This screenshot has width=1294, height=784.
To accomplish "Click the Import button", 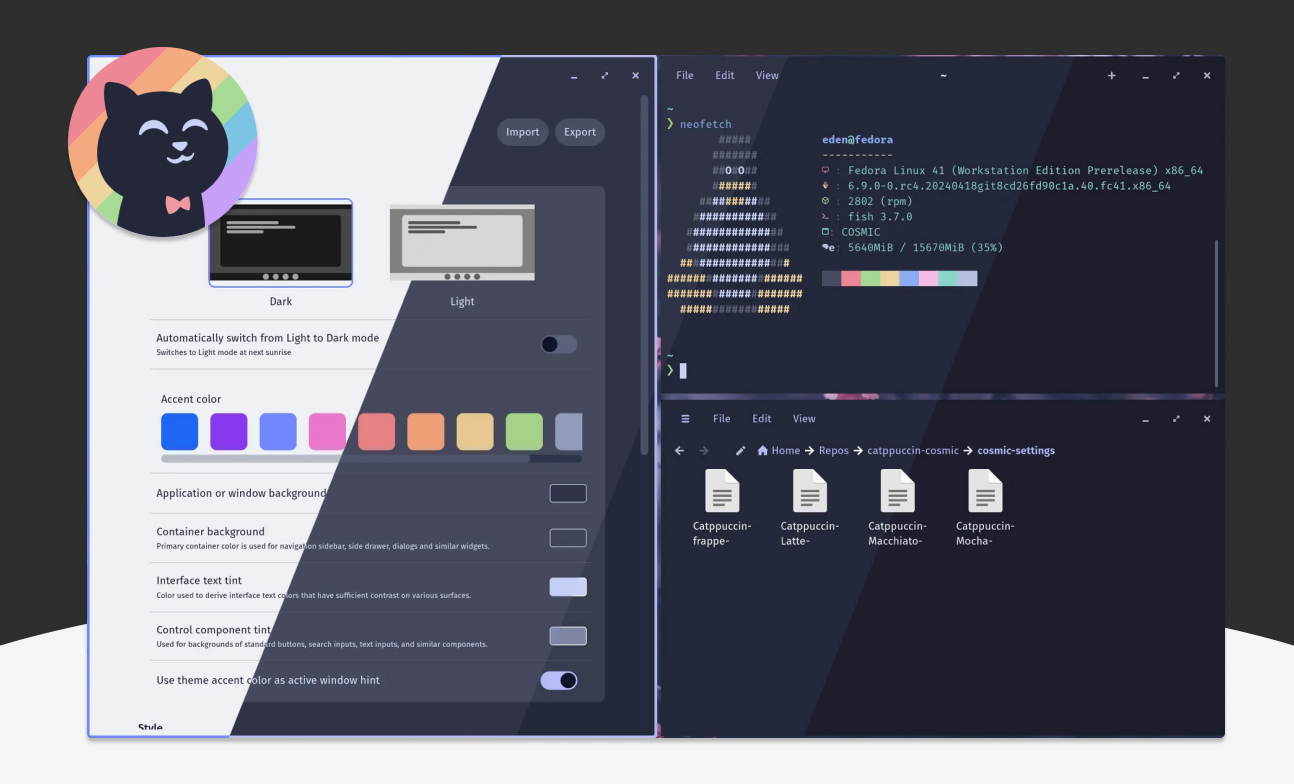I will (x=522, y=132).
